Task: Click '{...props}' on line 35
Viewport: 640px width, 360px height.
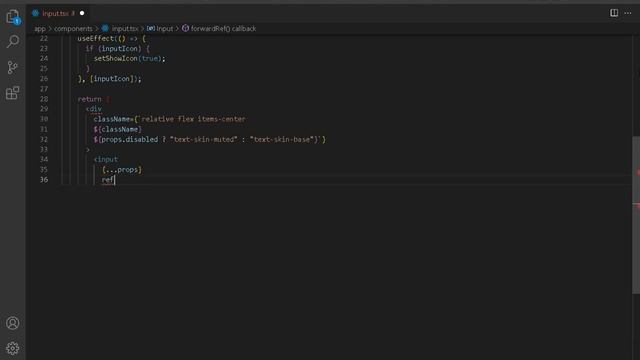Action: (122, 169)
